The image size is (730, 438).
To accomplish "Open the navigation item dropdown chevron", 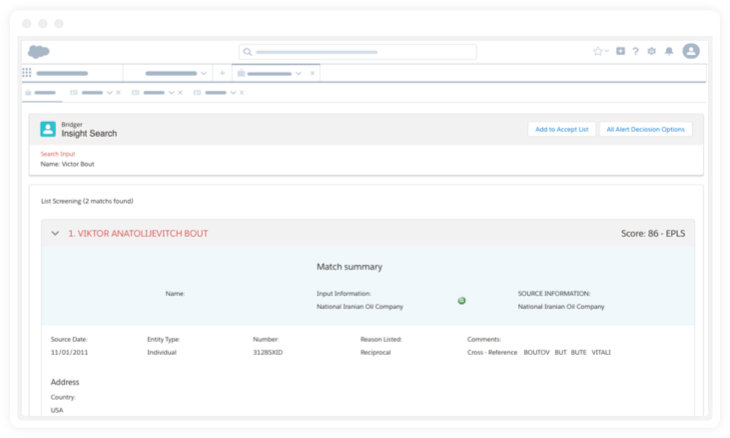I will 203,74.
